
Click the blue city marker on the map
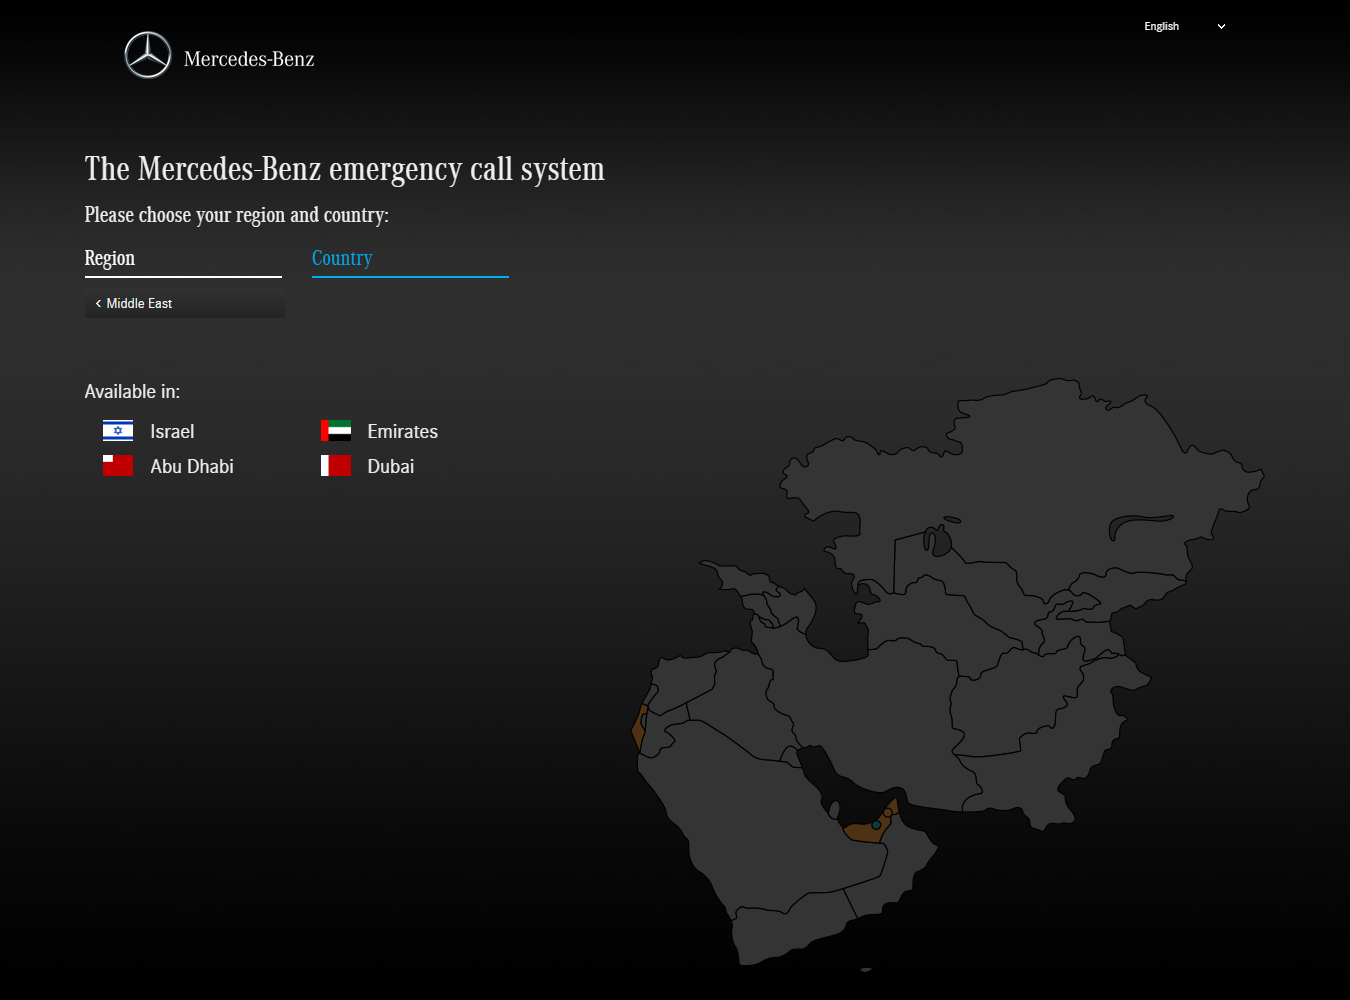tap(876, 825)
